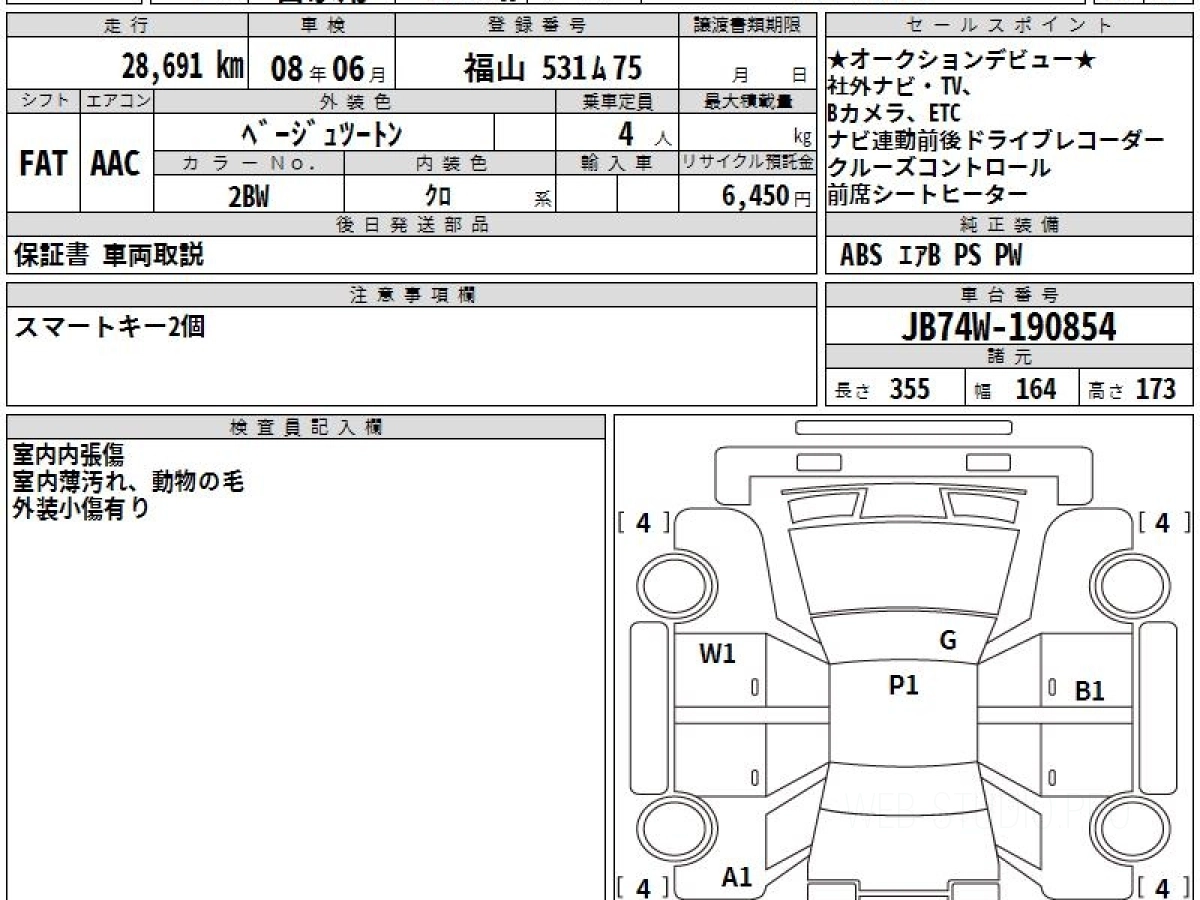Select the AAC air conditioner value
The image size is (1200, 900).
pyautogui.click(x=116, y=164)
